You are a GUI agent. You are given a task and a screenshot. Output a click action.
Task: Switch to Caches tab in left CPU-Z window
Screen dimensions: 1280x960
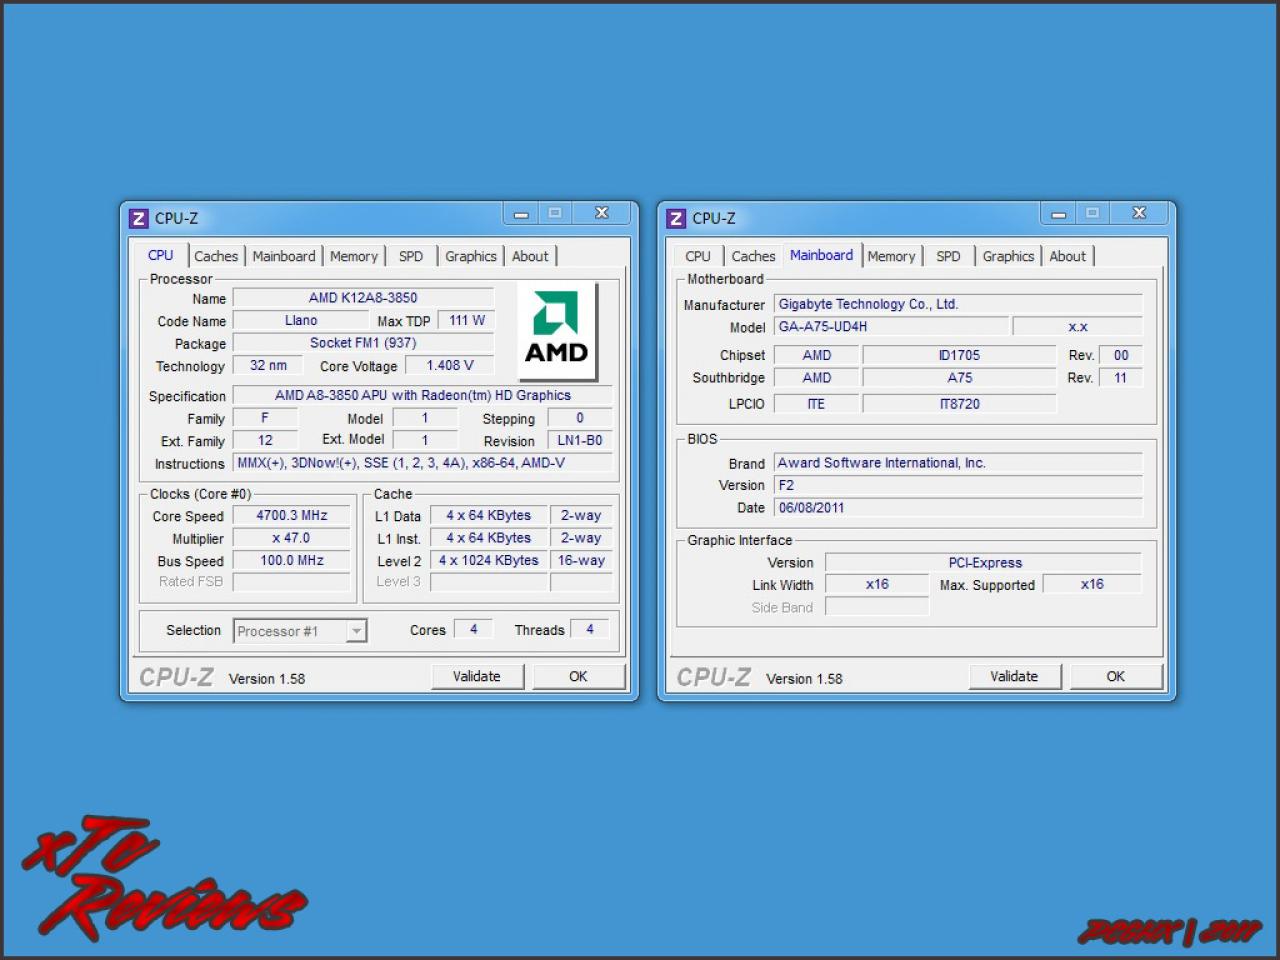coord(216,256)
